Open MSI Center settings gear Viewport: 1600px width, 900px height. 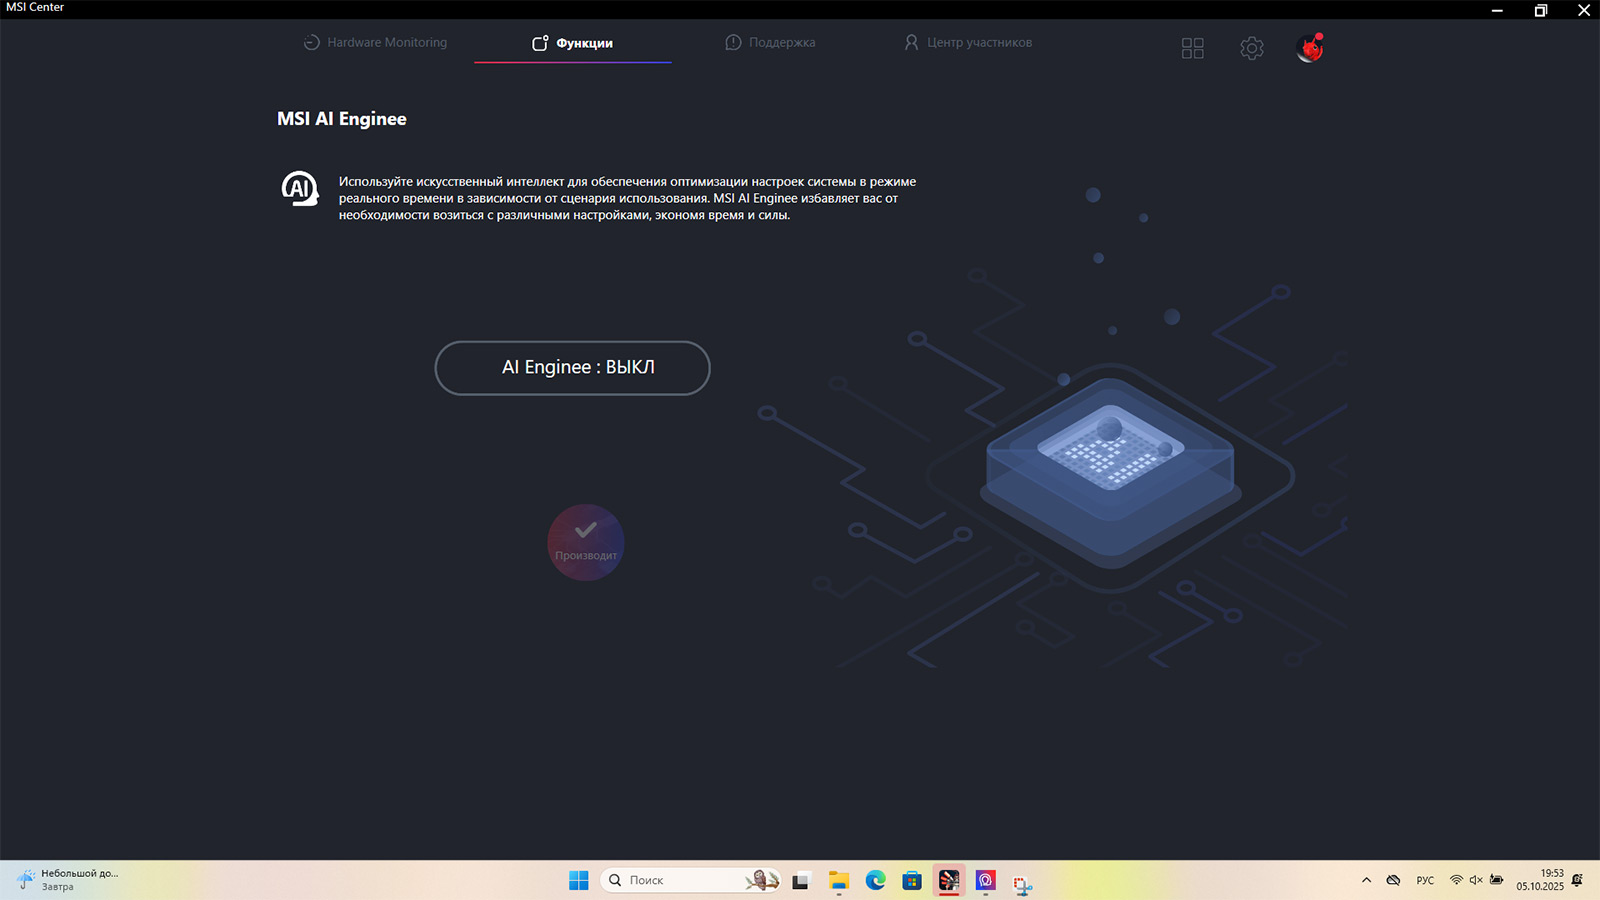[x=1251, y=48]
